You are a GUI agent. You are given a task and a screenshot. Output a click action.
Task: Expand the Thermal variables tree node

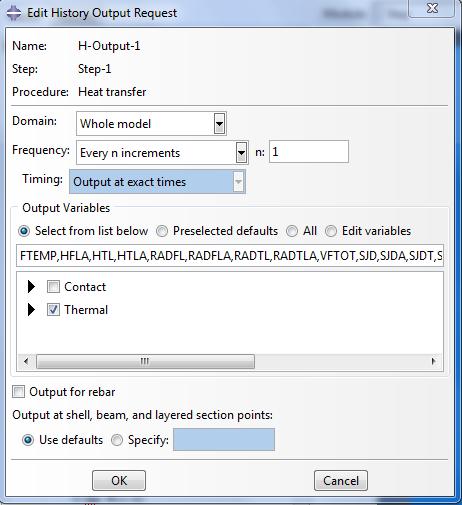31,310
